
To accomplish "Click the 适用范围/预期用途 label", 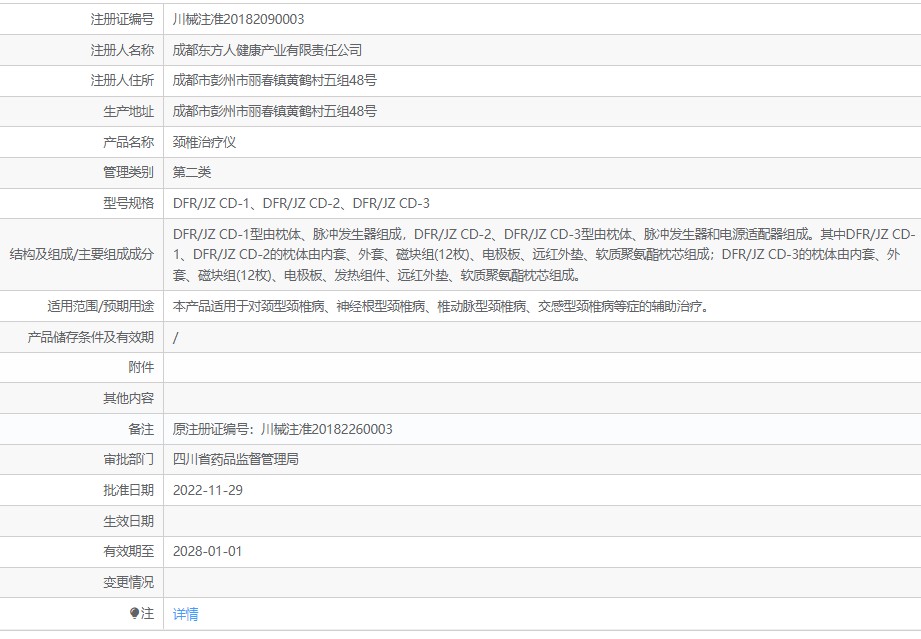I will click(x=100, y=306).
